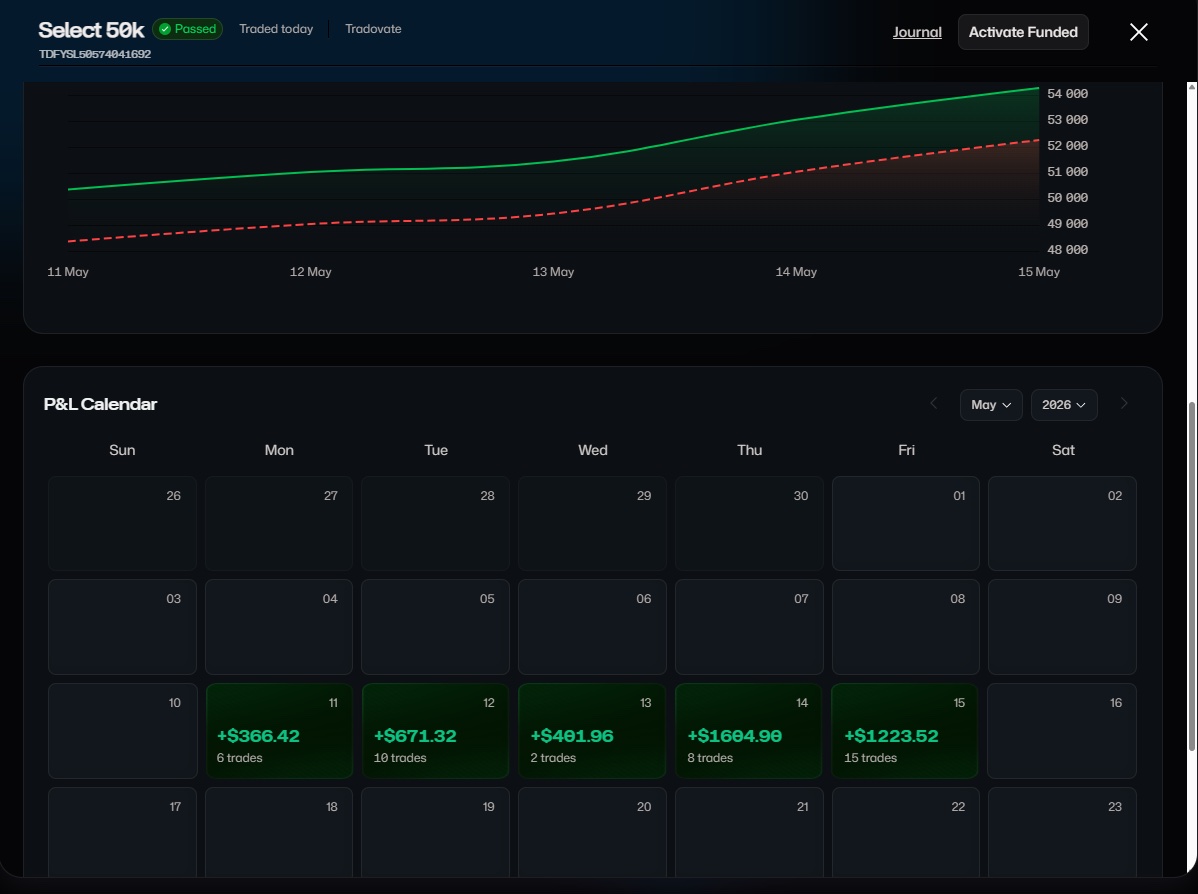The width and height of the screenshot is (1198, 894).
Task: Click the '15 trades' text on May 15
Action: [x=870, y=758]
